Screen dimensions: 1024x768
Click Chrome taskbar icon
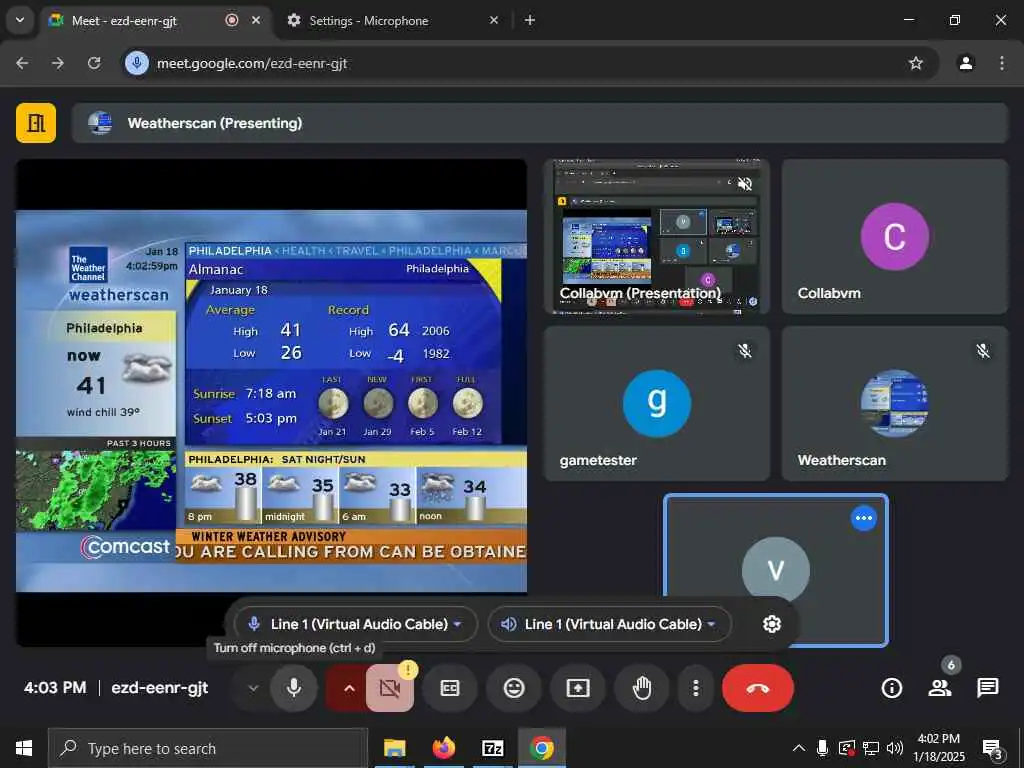pos(541,748)
